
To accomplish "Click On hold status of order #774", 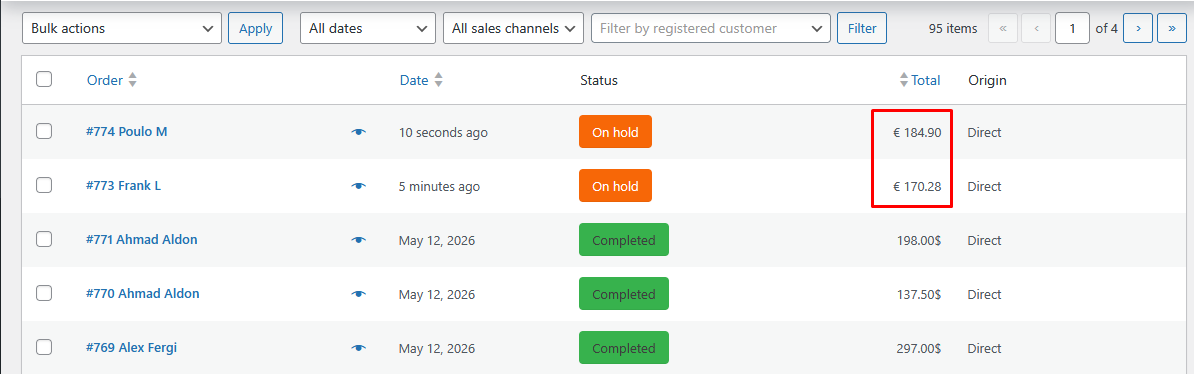I will coord(615,132).
